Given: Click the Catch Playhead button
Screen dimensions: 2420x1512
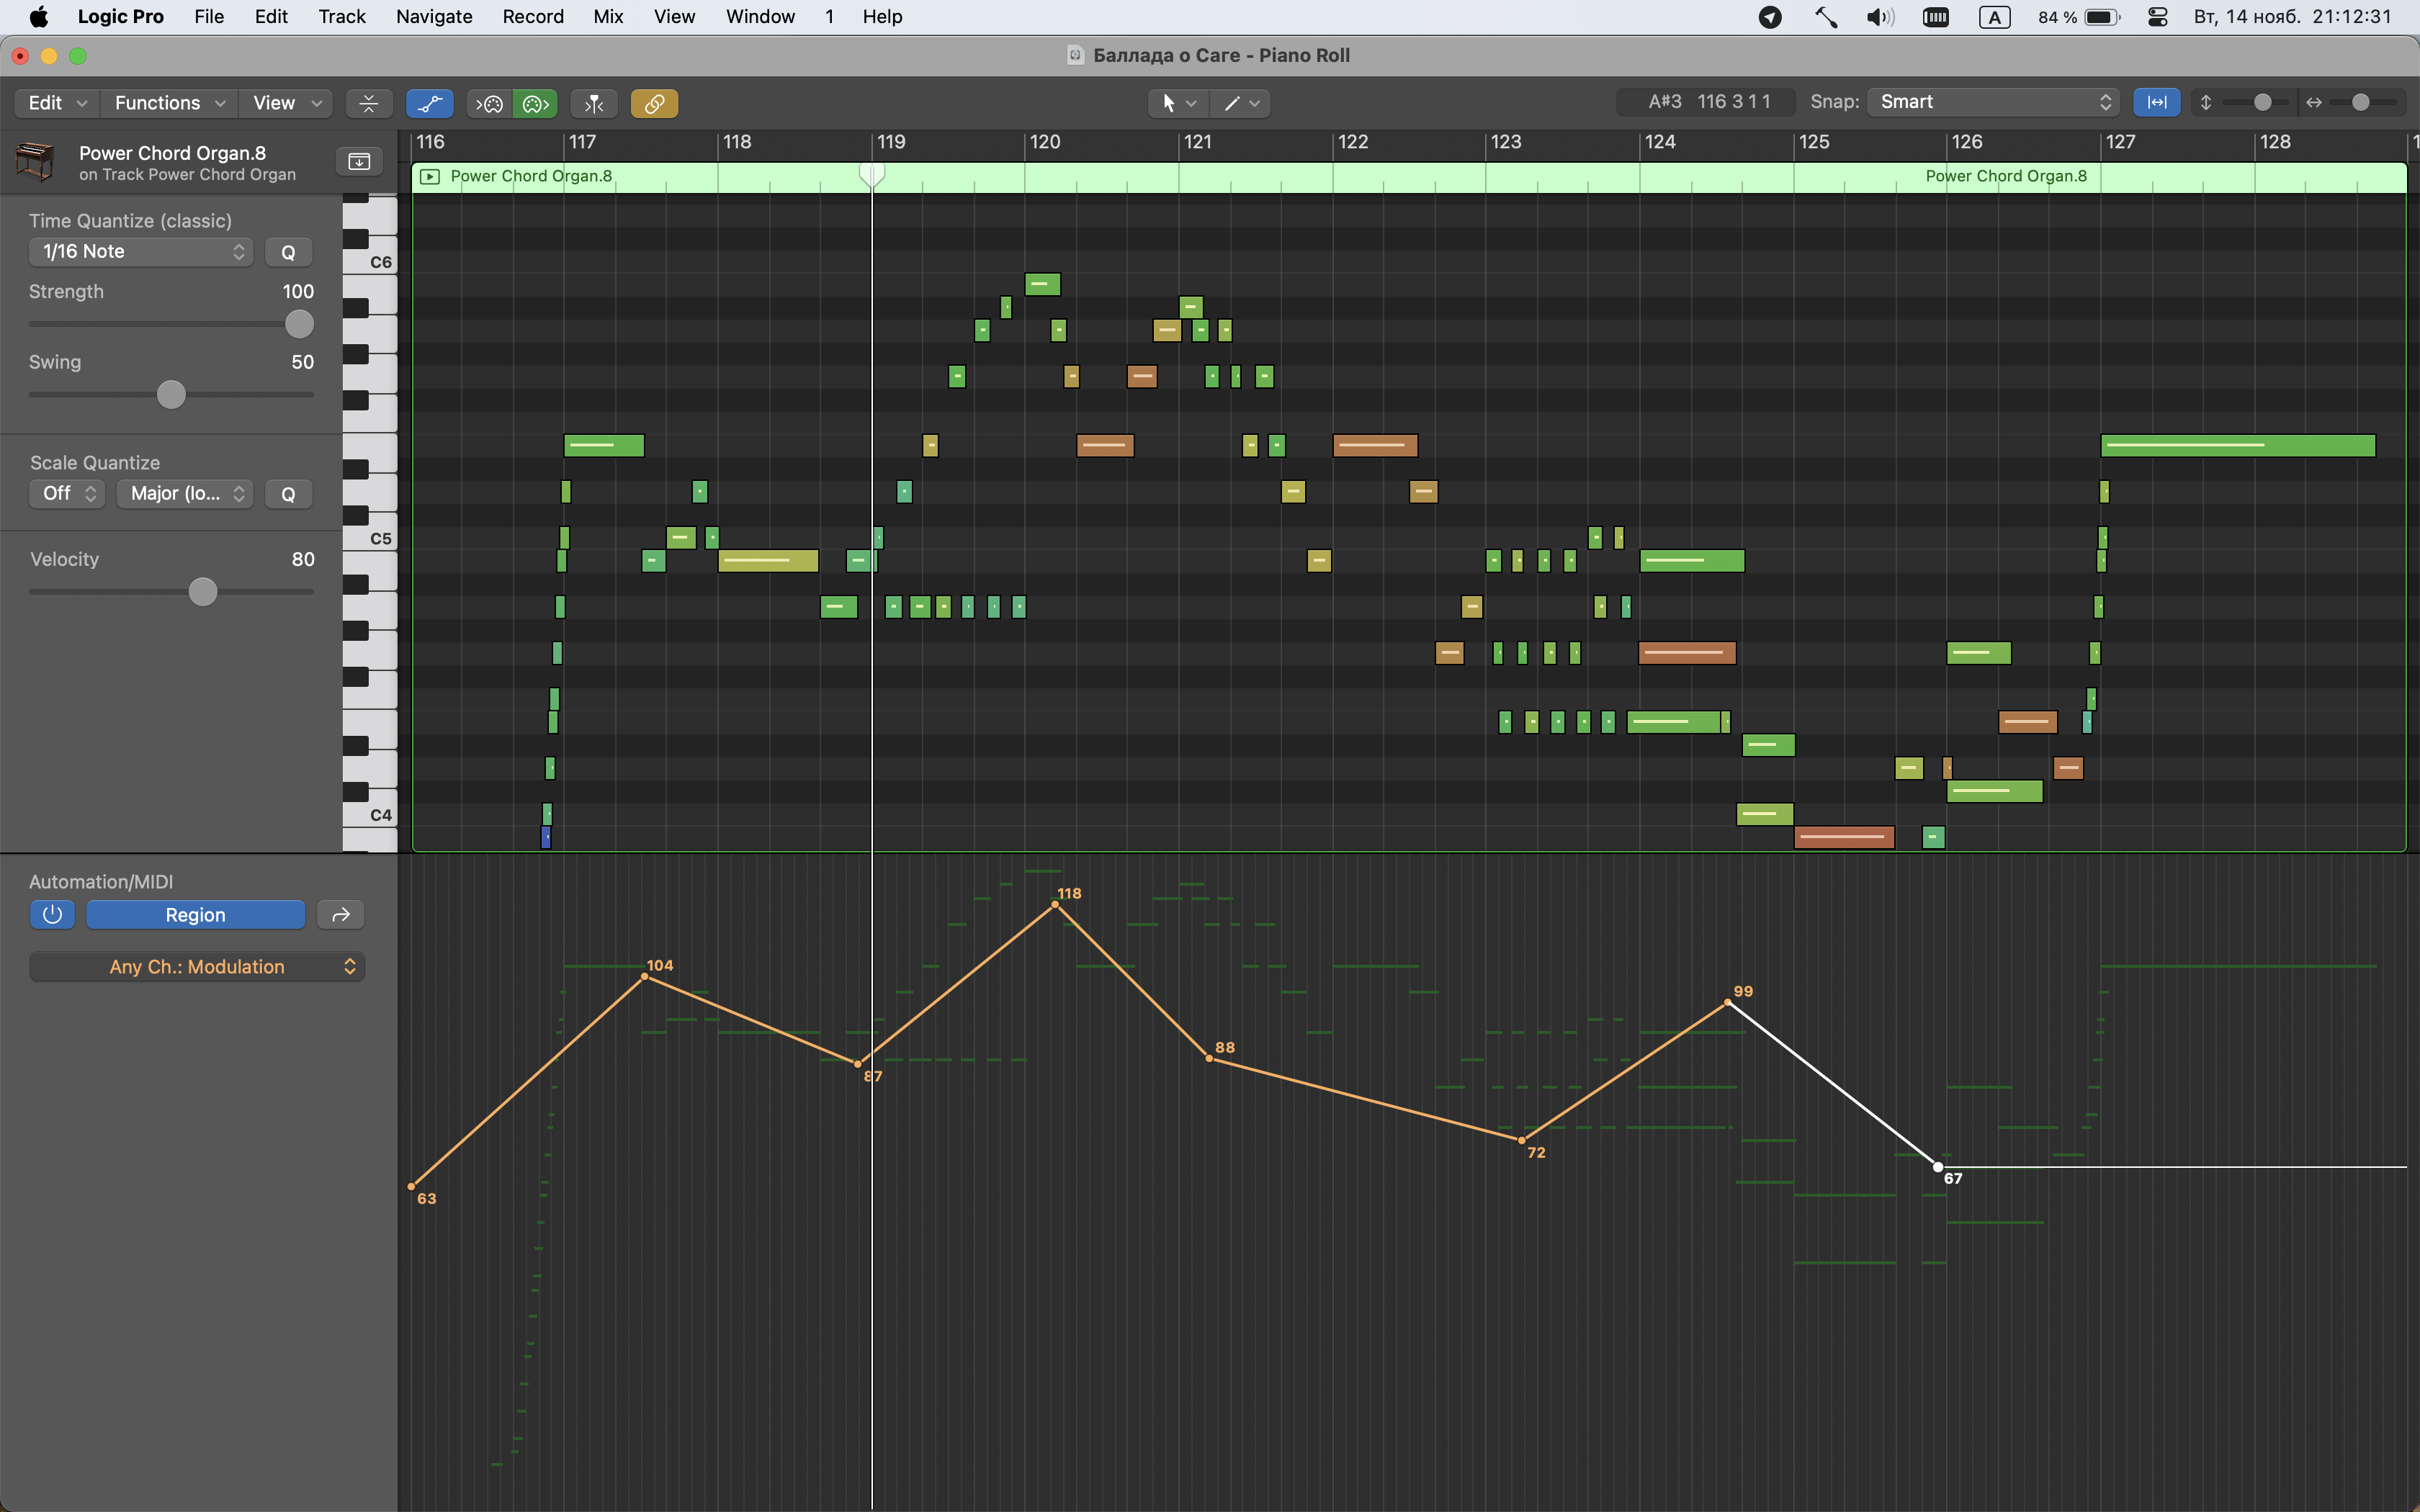Looking at the screenshot, I should point(594,103).
